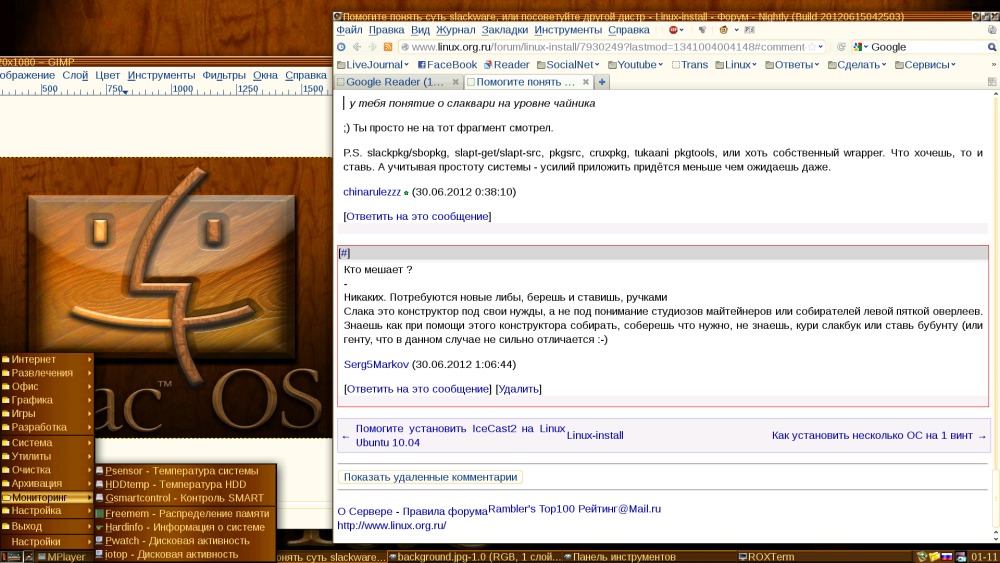1000x563 pixels.
Task: Open the FaceBook bookmark
Action: pos(447,64)
